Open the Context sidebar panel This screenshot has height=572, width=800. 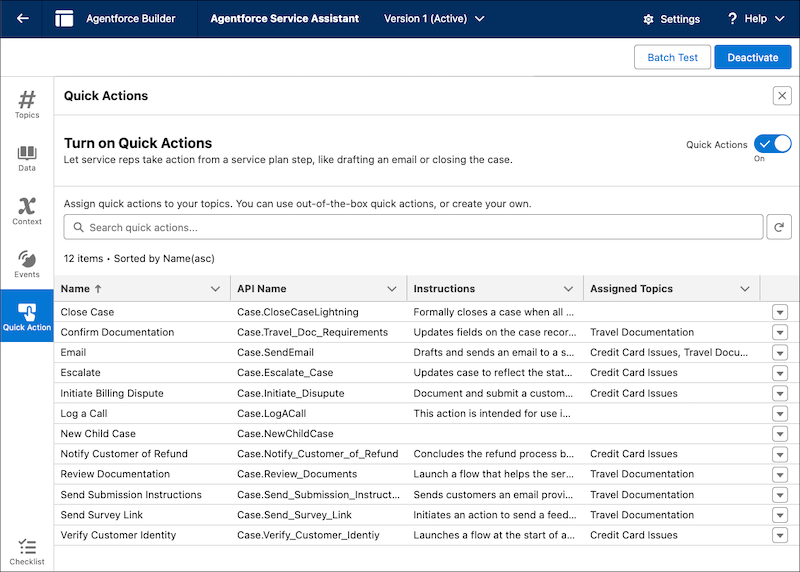tap(27, 211)
